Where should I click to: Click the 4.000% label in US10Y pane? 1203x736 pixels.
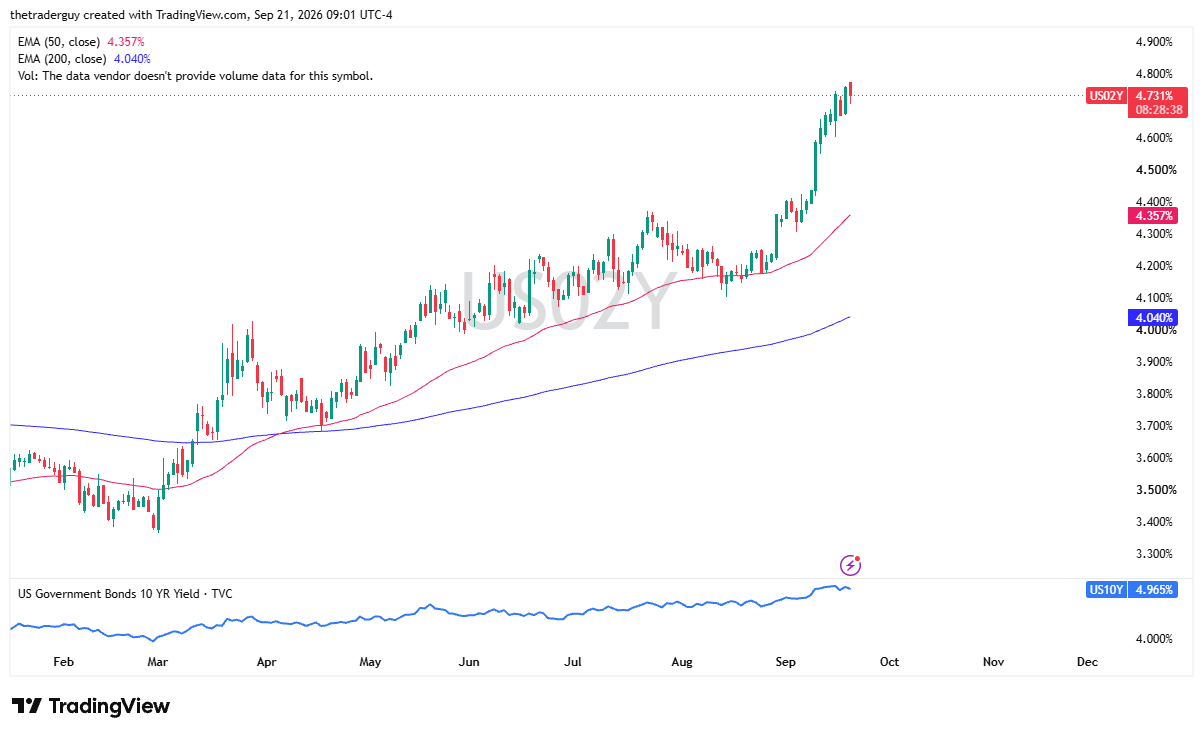pos(1153,639)
